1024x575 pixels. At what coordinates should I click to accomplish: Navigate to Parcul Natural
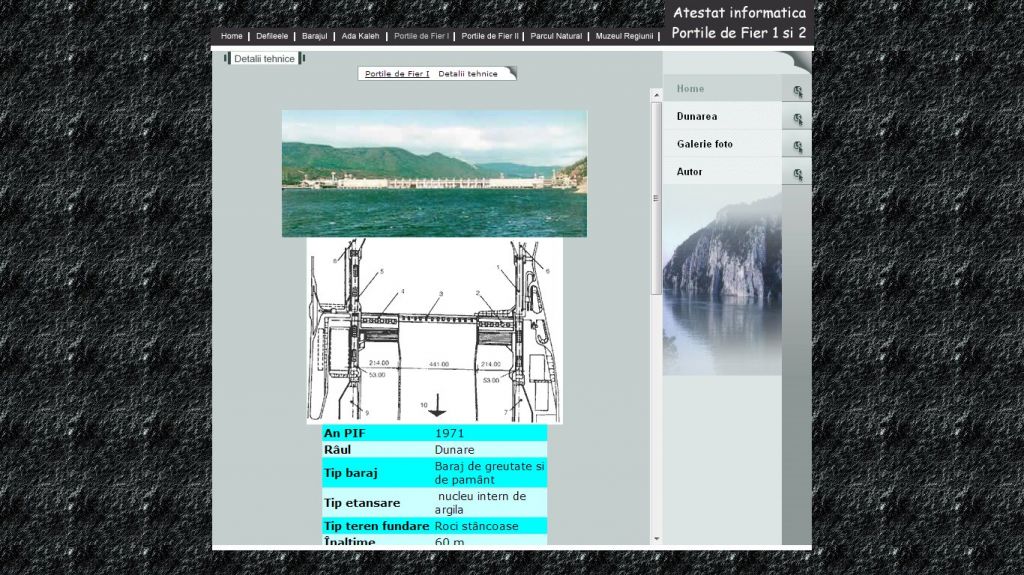click(556, 36)
